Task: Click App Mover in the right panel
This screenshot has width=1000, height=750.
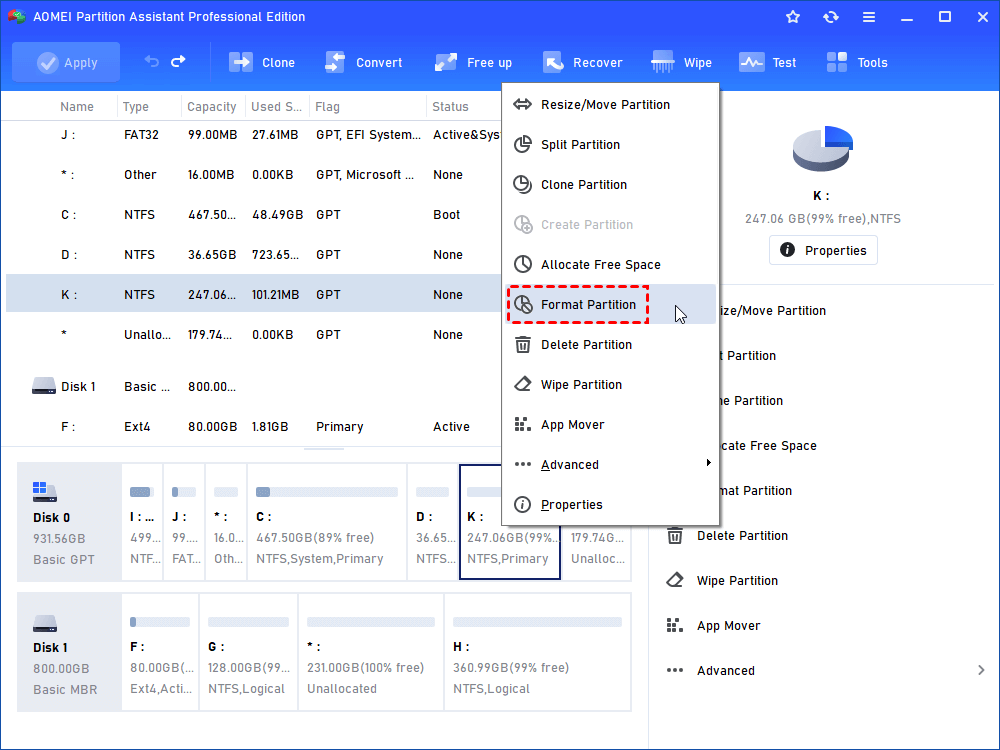Action: click(728, 626)
